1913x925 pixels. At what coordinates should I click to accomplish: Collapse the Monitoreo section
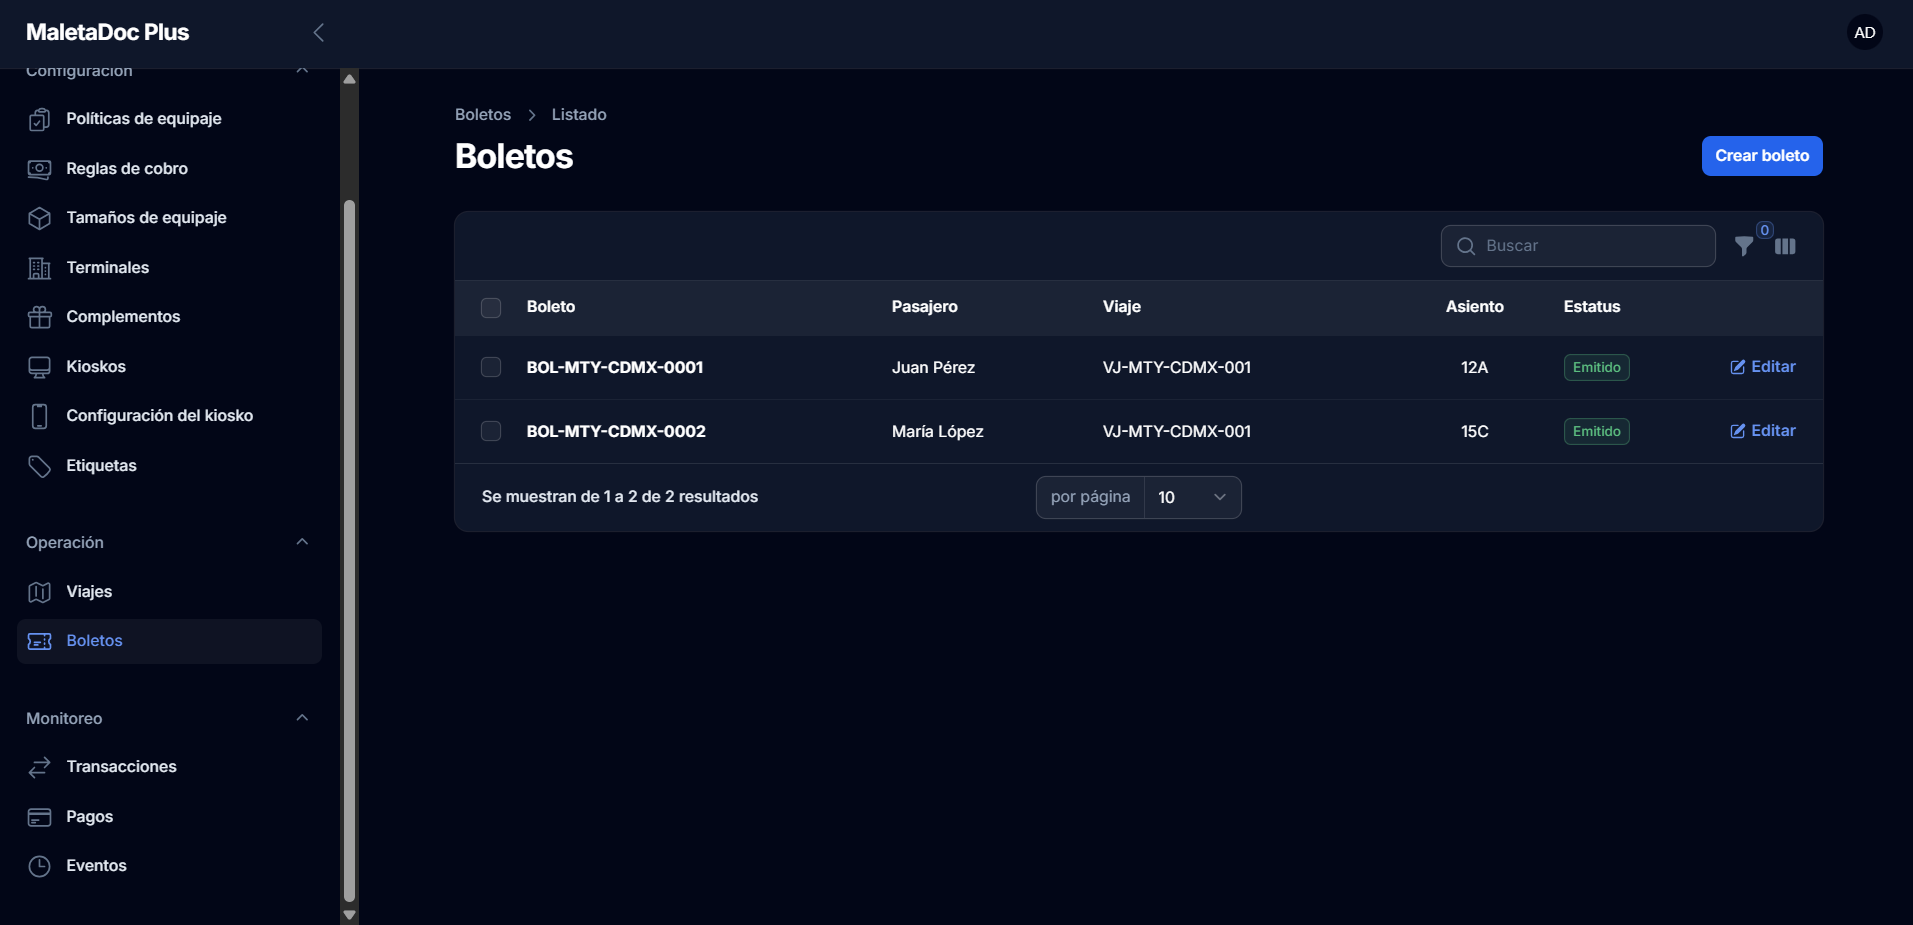302,718
